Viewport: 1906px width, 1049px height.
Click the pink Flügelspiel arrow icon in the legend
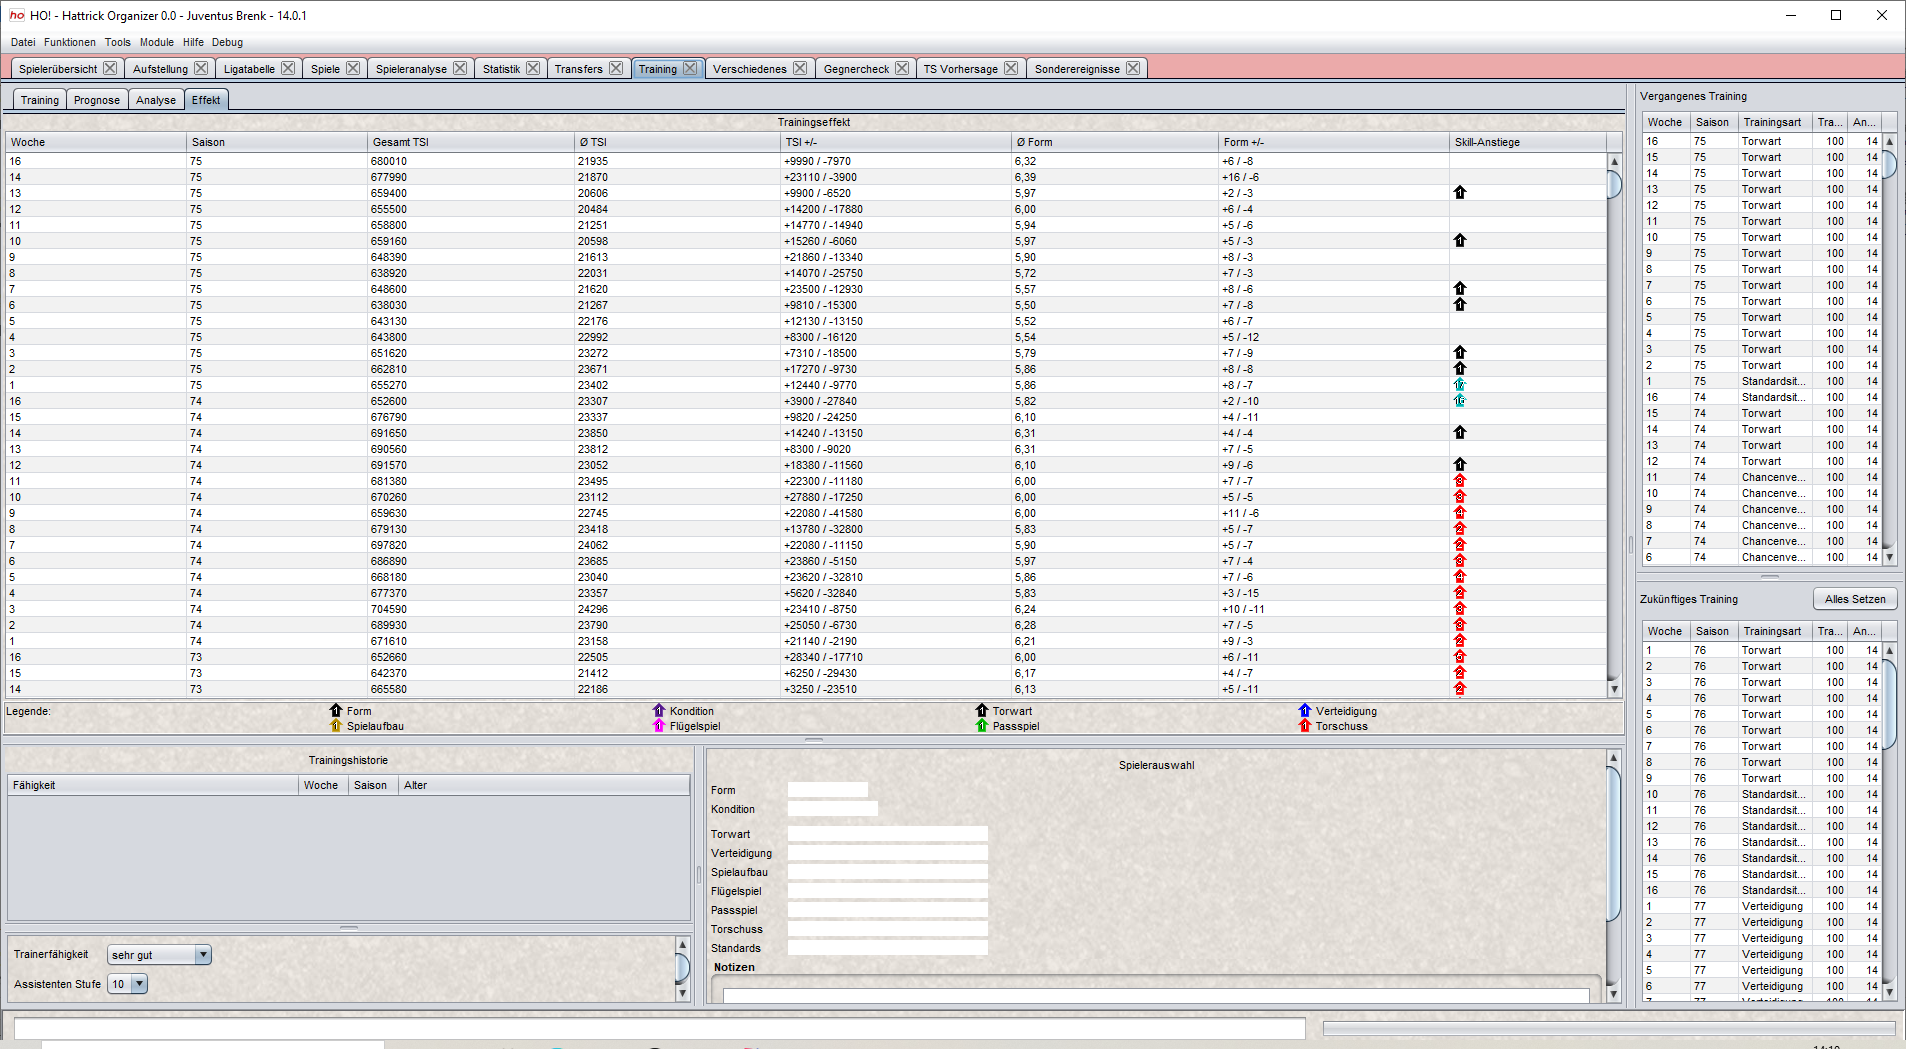[x=657, y=726]
